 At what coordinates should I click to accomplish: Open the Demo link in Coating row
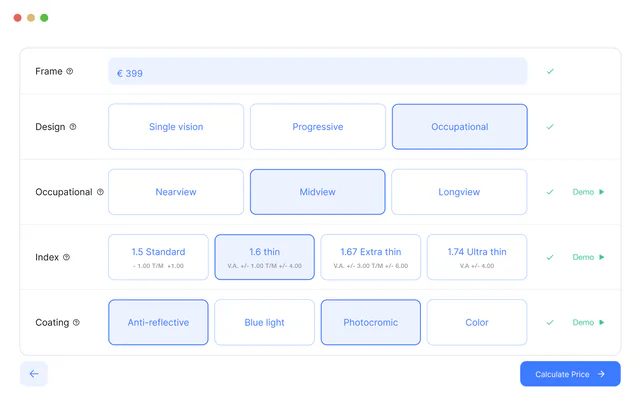[583, 323]
